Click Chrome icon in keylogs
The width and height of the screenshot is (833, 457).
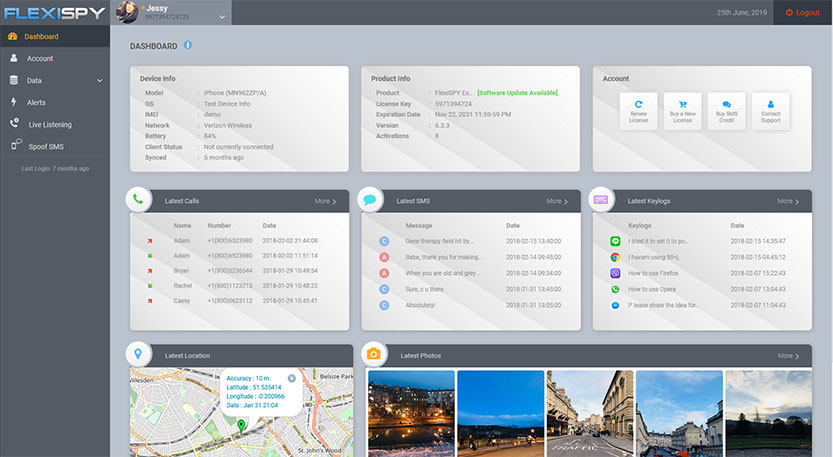pyautogui.click(x=615, y=257)
